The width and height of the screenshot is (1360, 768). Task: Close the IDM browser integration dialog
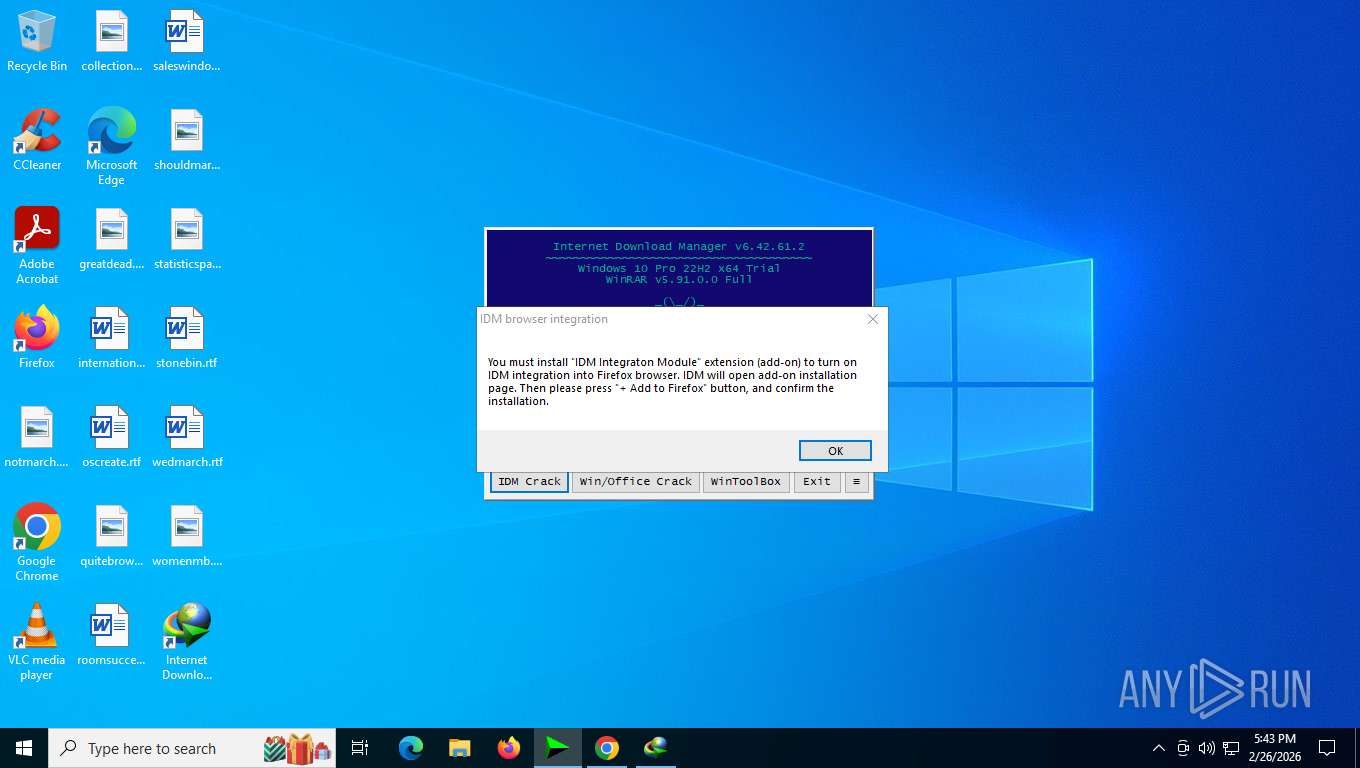coord(872,319)
